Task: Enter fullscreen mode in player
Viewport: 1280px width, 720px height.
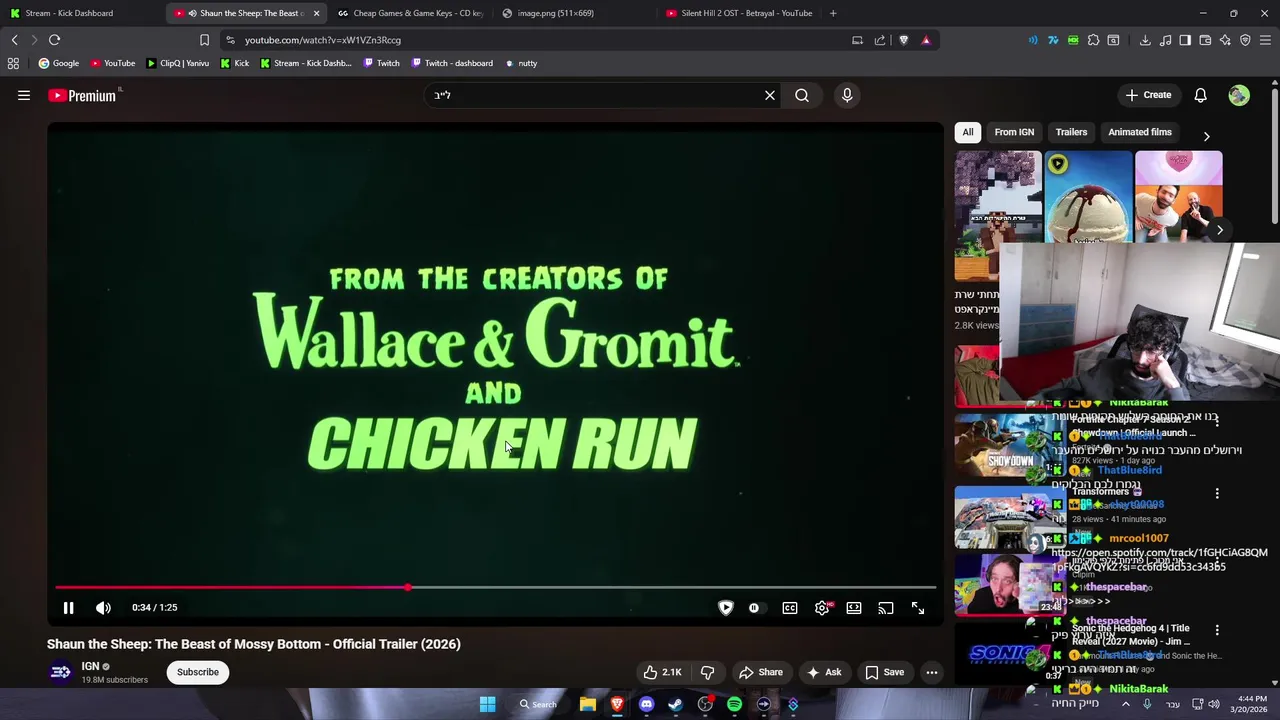Action: (x=918, y=608)
